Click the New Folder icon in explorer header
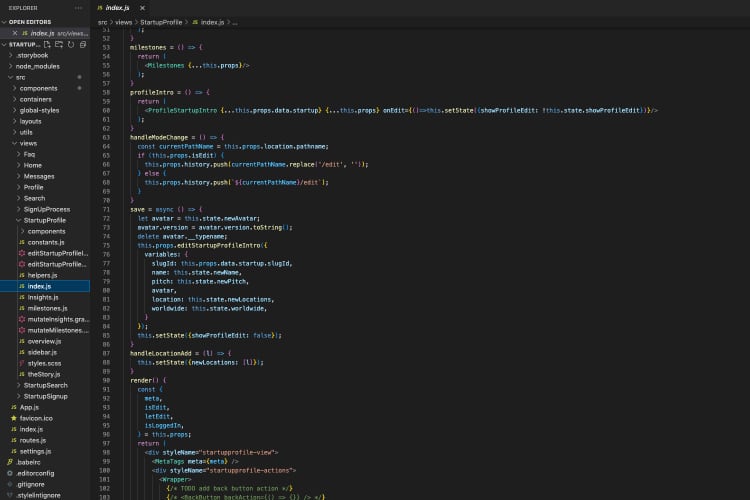 pyautogui.click(x=59, y=44)
